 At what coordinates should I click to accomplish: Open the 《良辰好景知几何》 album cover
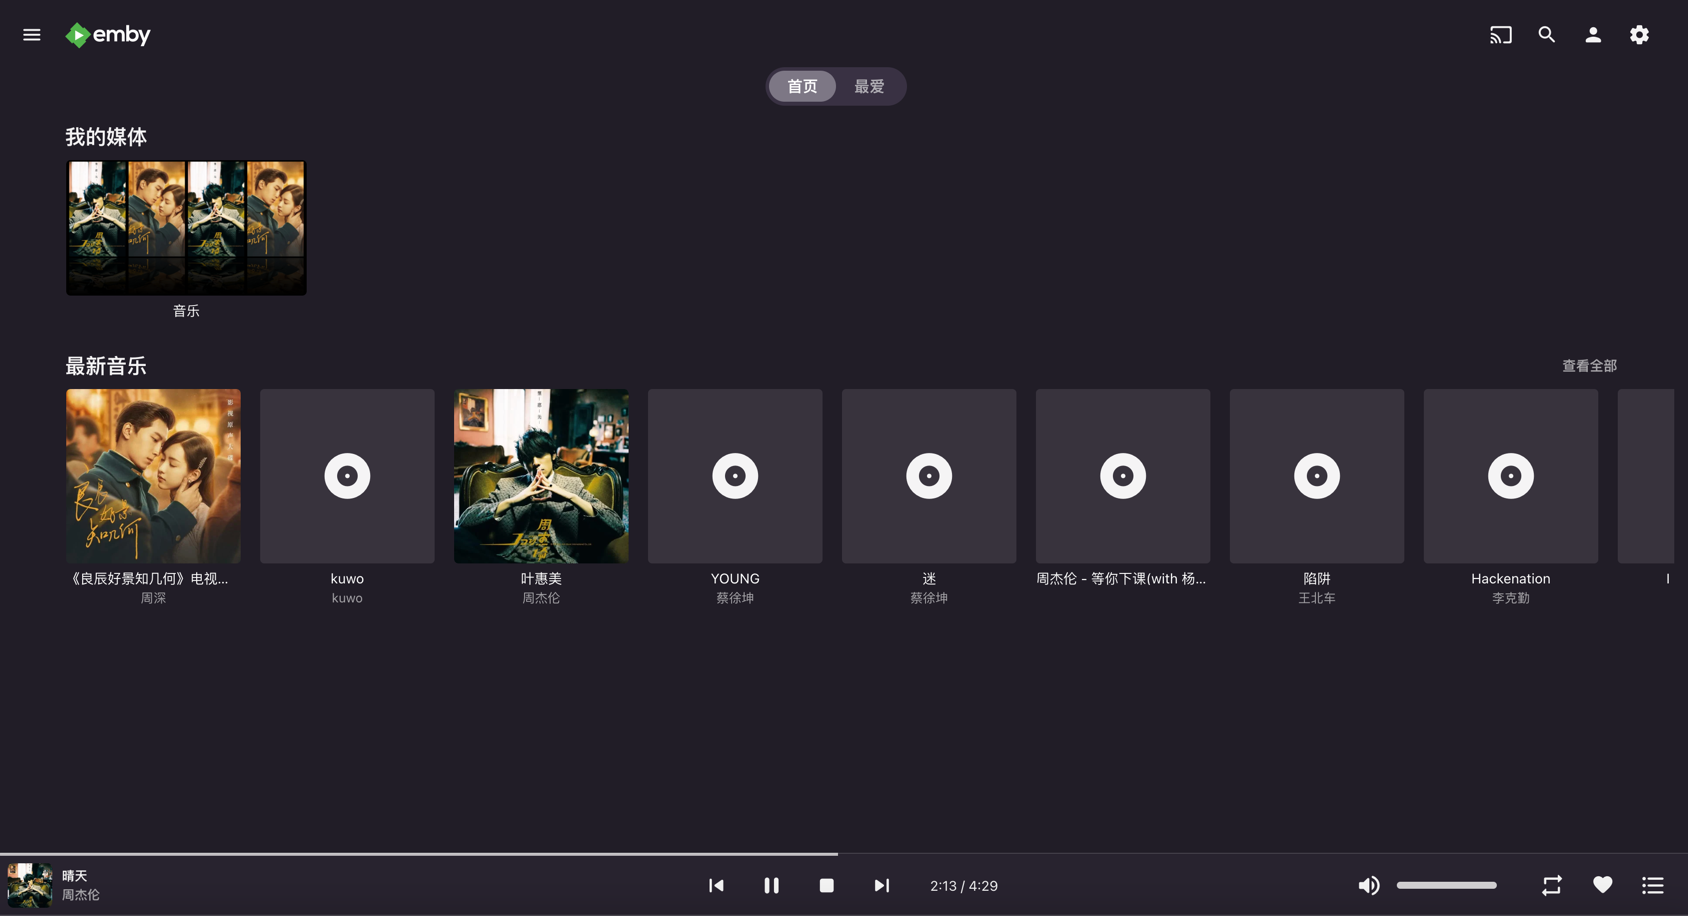pyautogui.click(x=153, y=476)
